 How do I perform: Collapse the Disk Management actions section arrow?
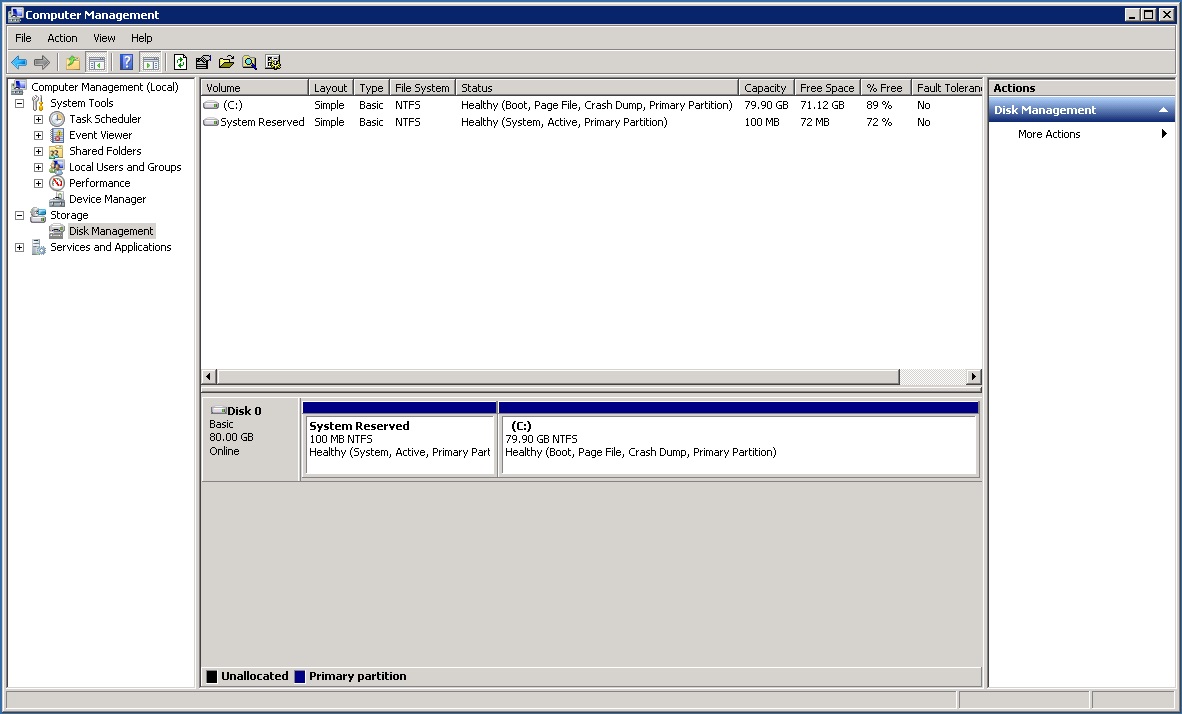(1163, 110)
